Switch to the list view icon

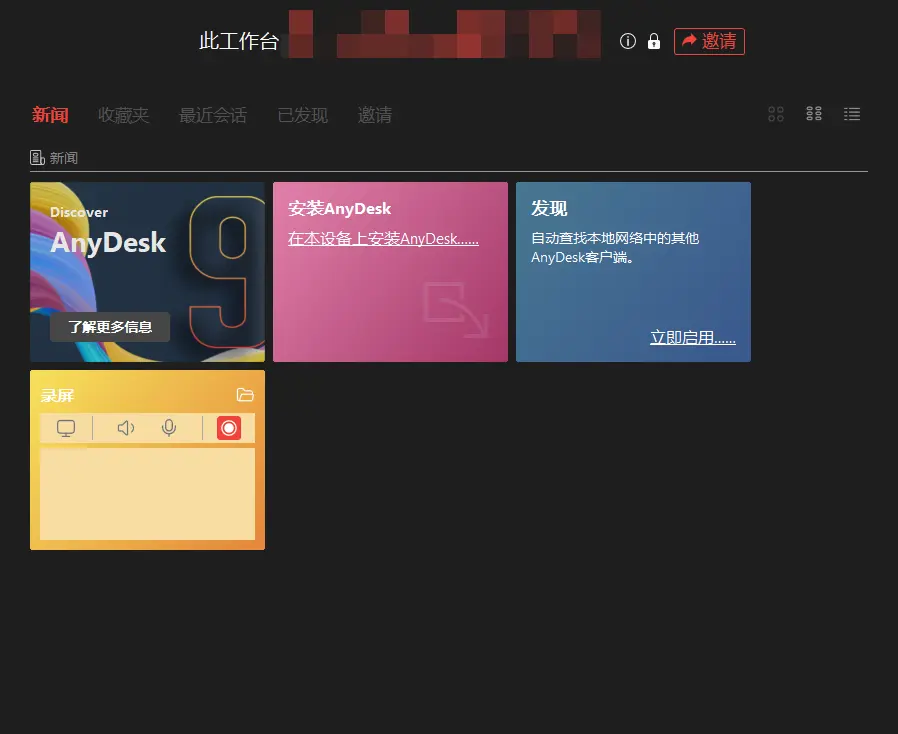tap(852, 114)
